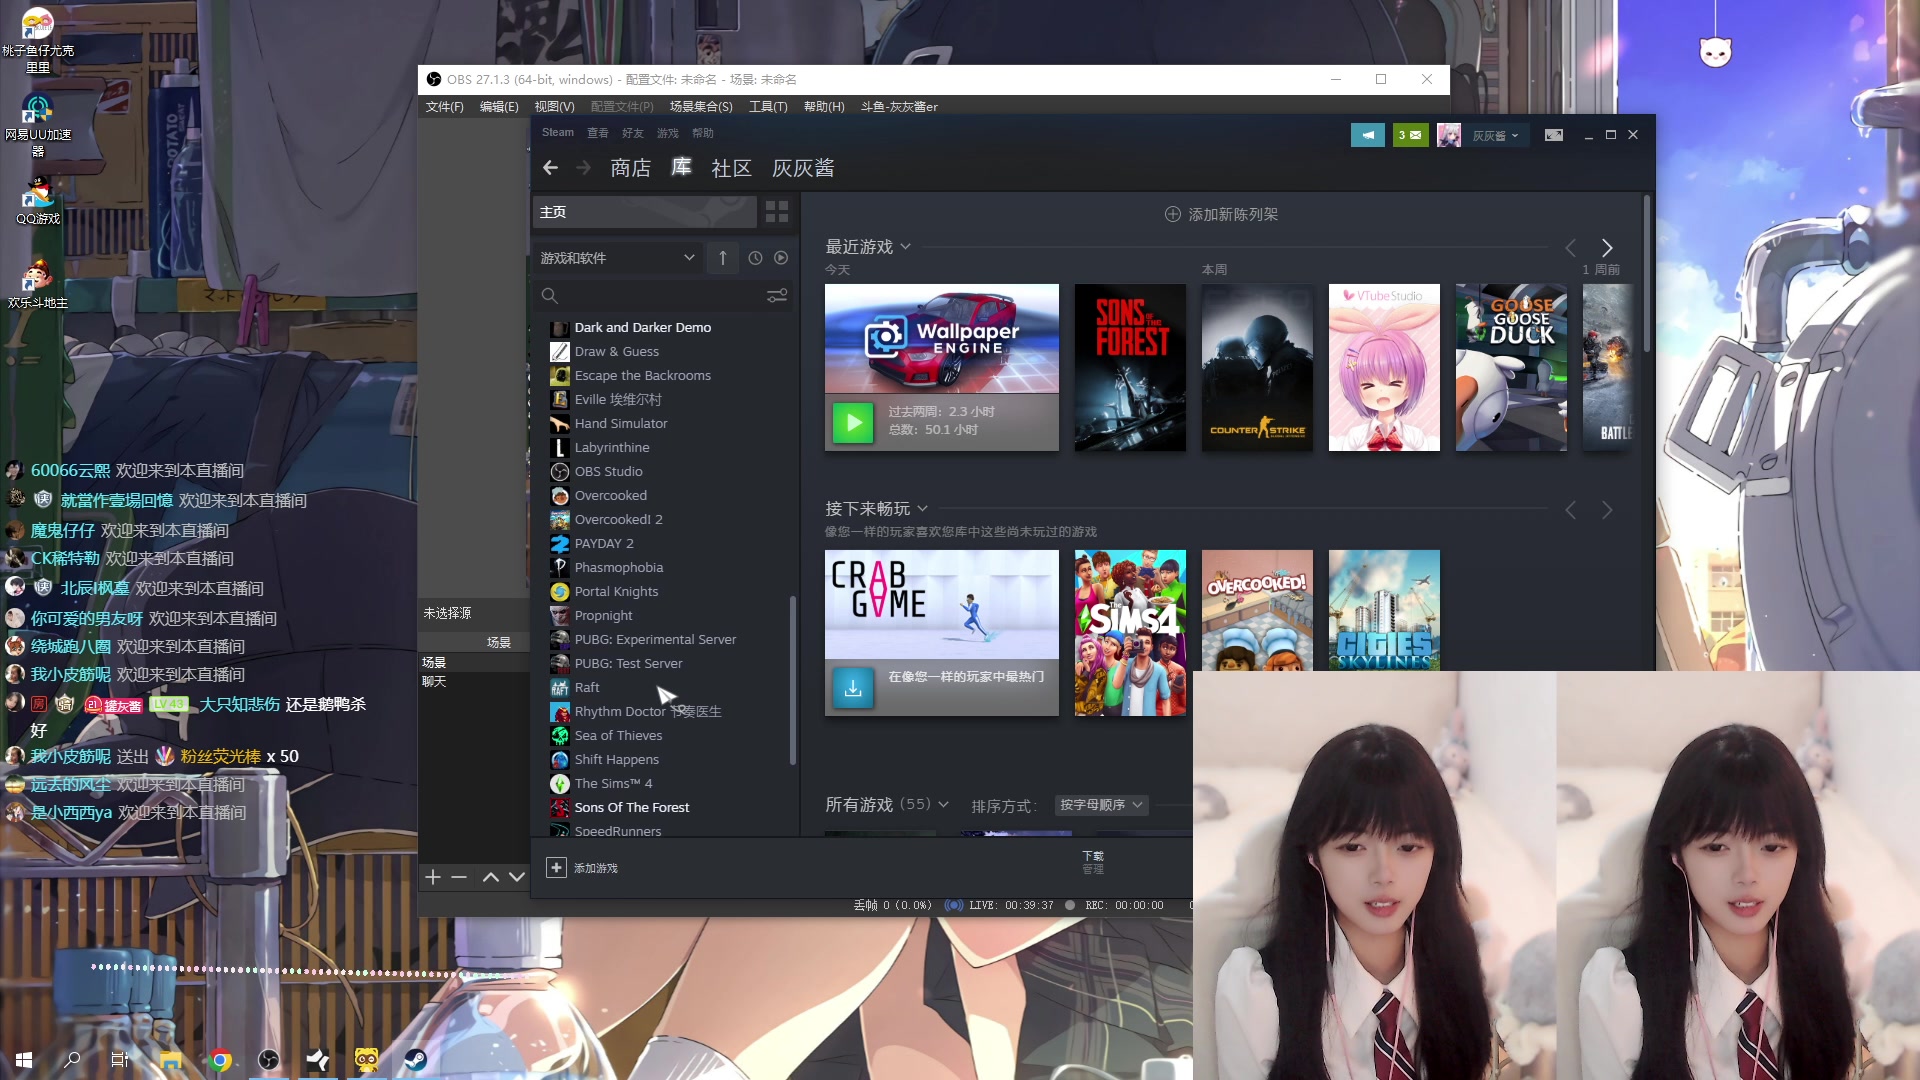Open Windows taskbar search
Image resolution: width=1920 pixels, height=1080 pixels.
[x=72, y=1060]
